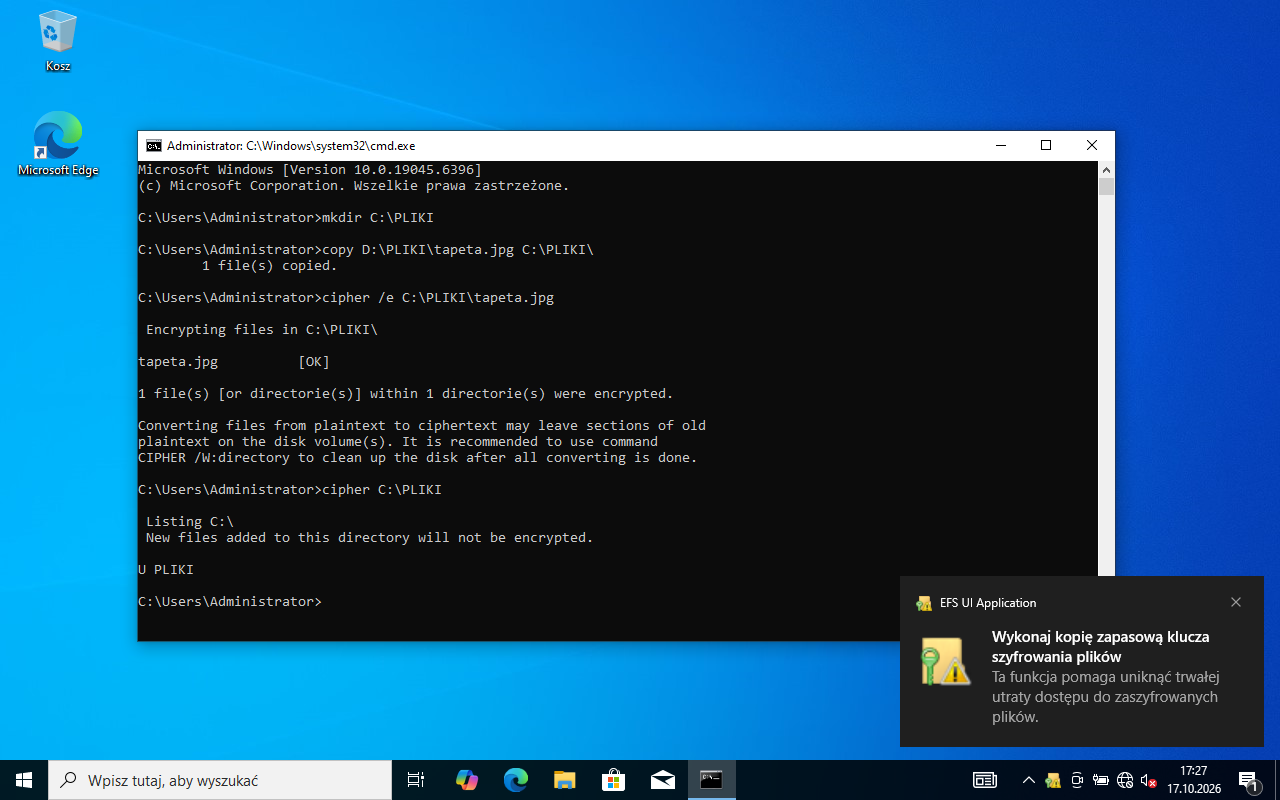This screenshot has height=800, width=1280.
Task: Maximize the Command Prompt window
Action: (1046, 146)
